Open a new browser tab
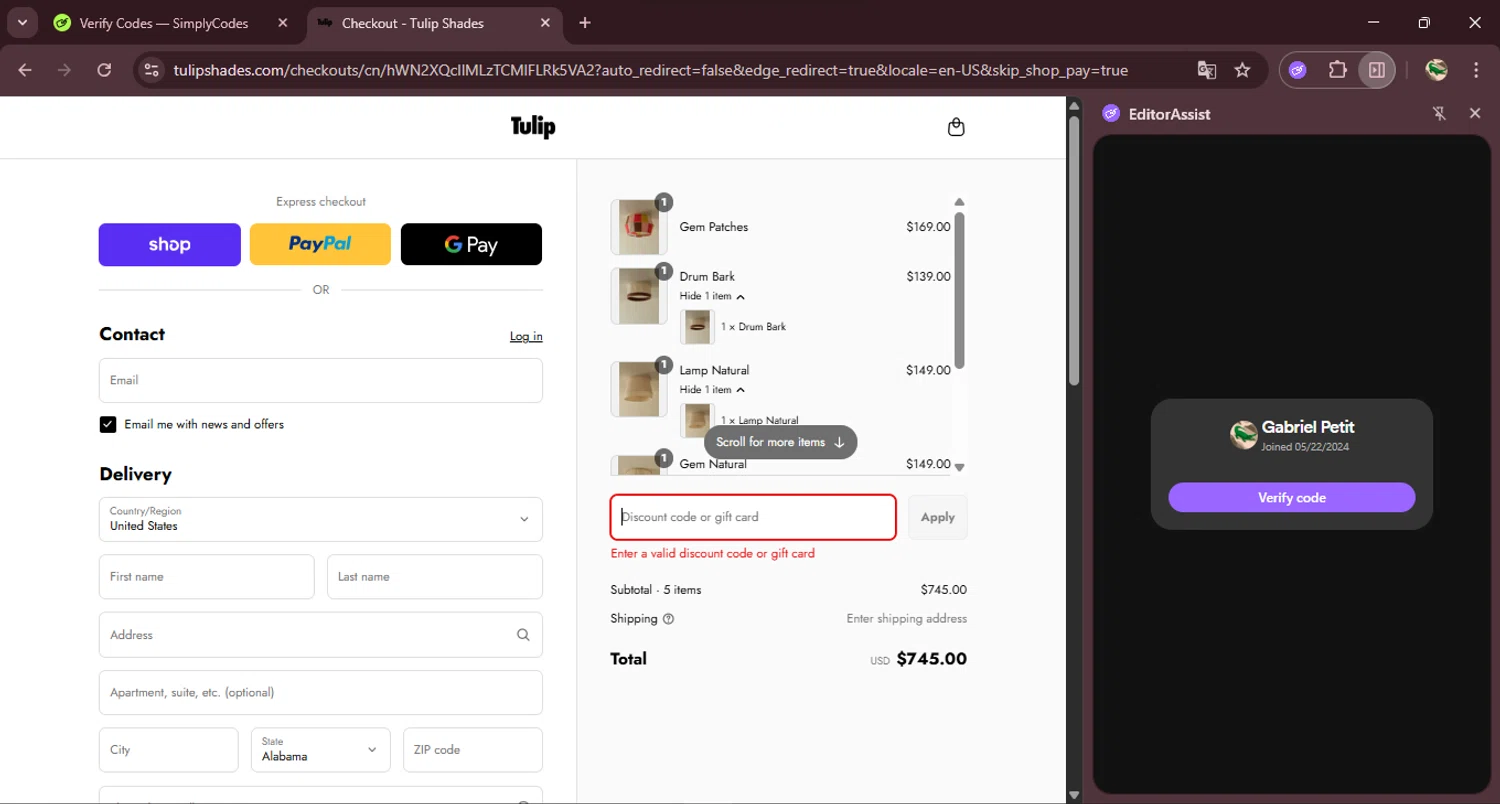1500x804 pixels. [x=585, y=23]
